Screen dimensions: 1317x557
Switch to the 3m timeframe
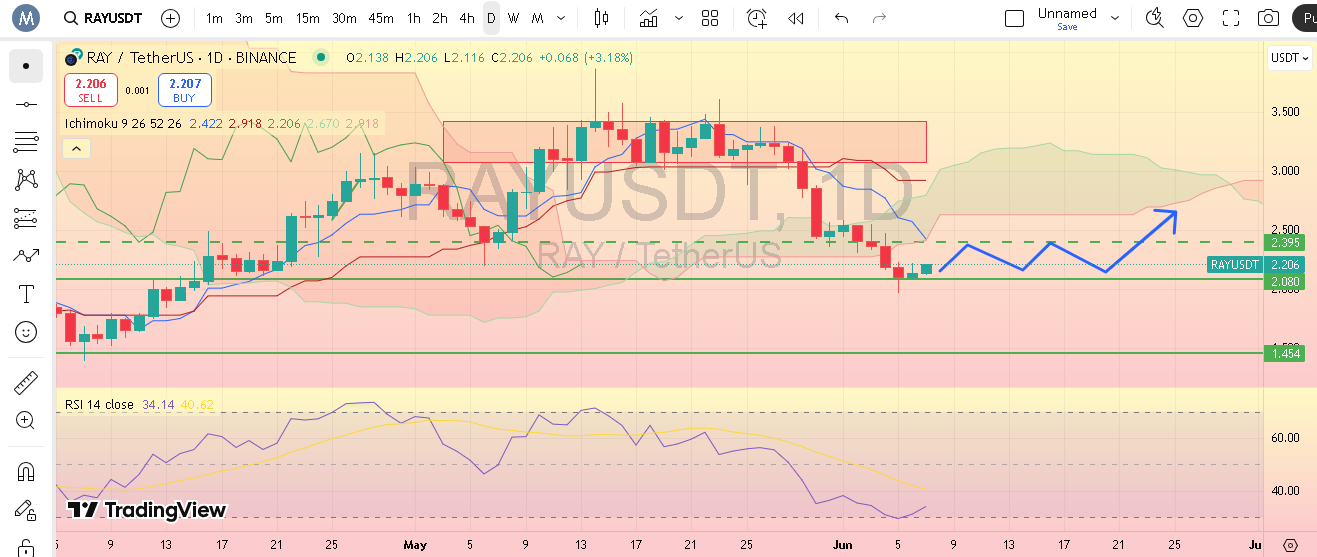pyautogui.click(x=244, y=18)
